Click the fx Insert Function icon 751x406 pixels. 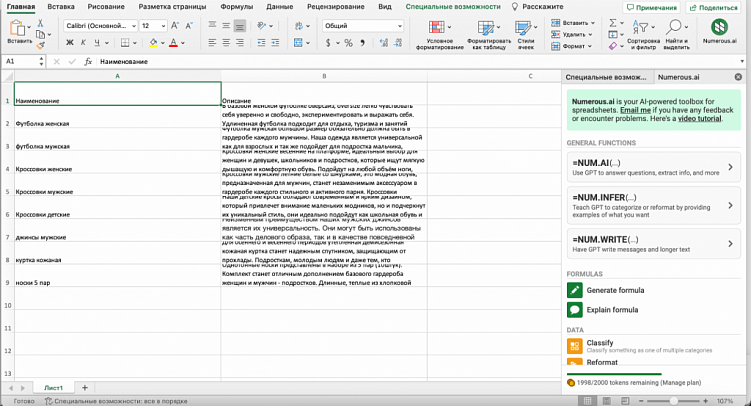(x=88, y=61)
